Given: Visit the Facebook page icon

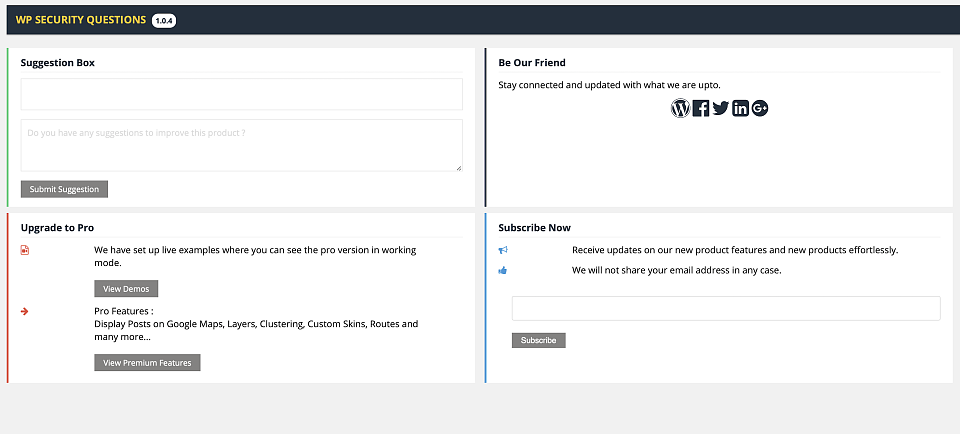Looking at the screenshot, I should pos(701,108).
